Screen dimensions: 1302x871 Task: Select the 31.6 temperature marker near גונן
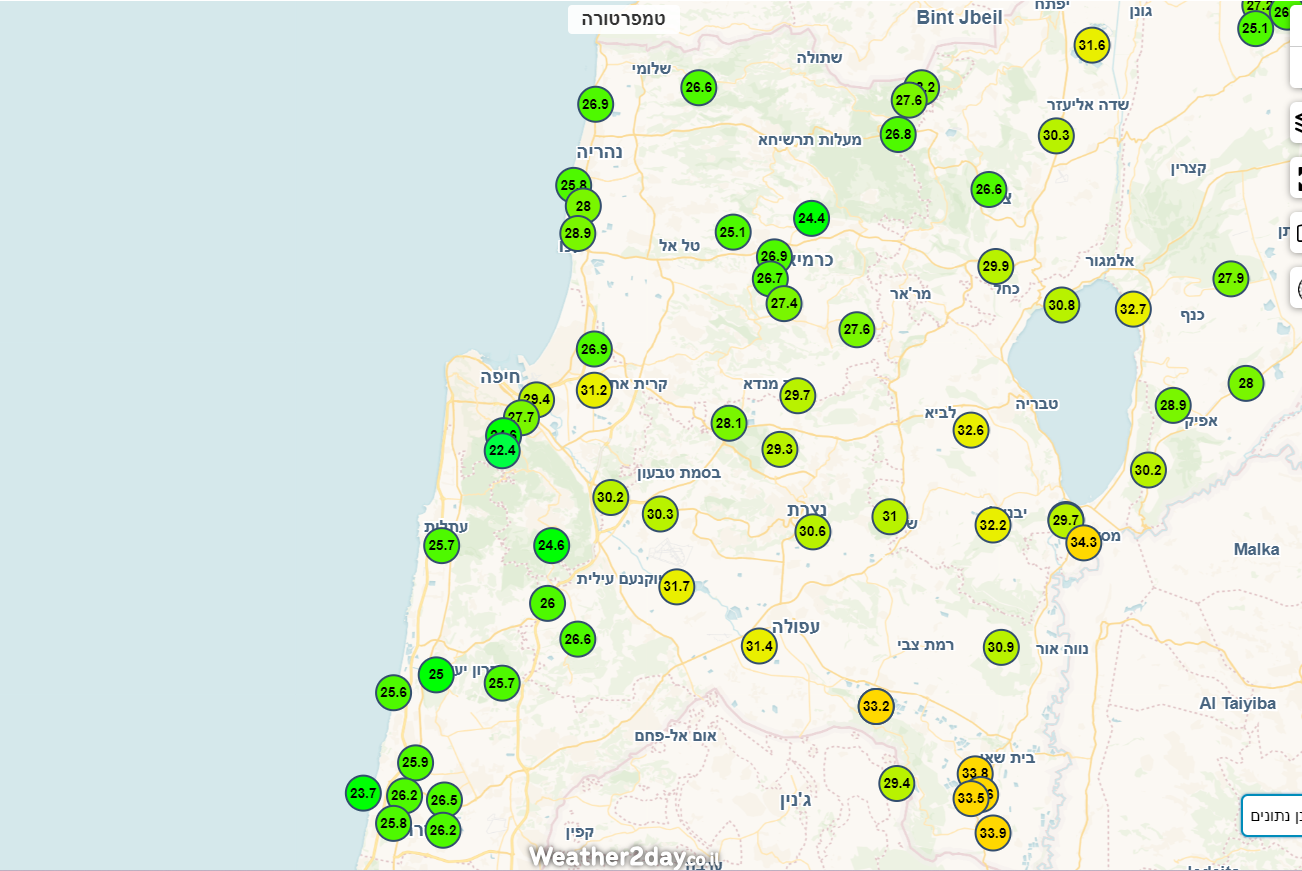[x=1092, y=45]
